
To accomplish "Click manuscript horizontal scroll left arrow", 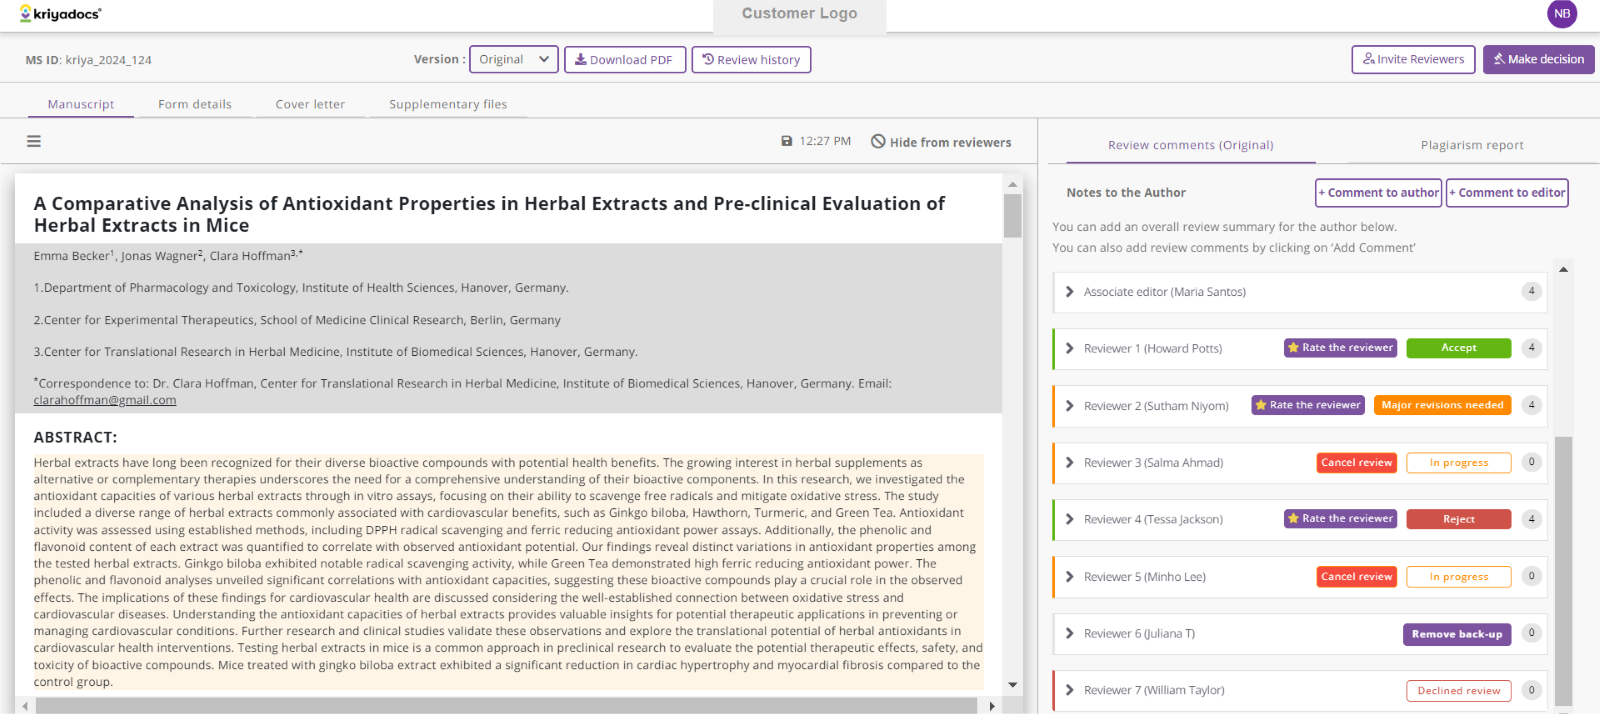I will [24, 706].
